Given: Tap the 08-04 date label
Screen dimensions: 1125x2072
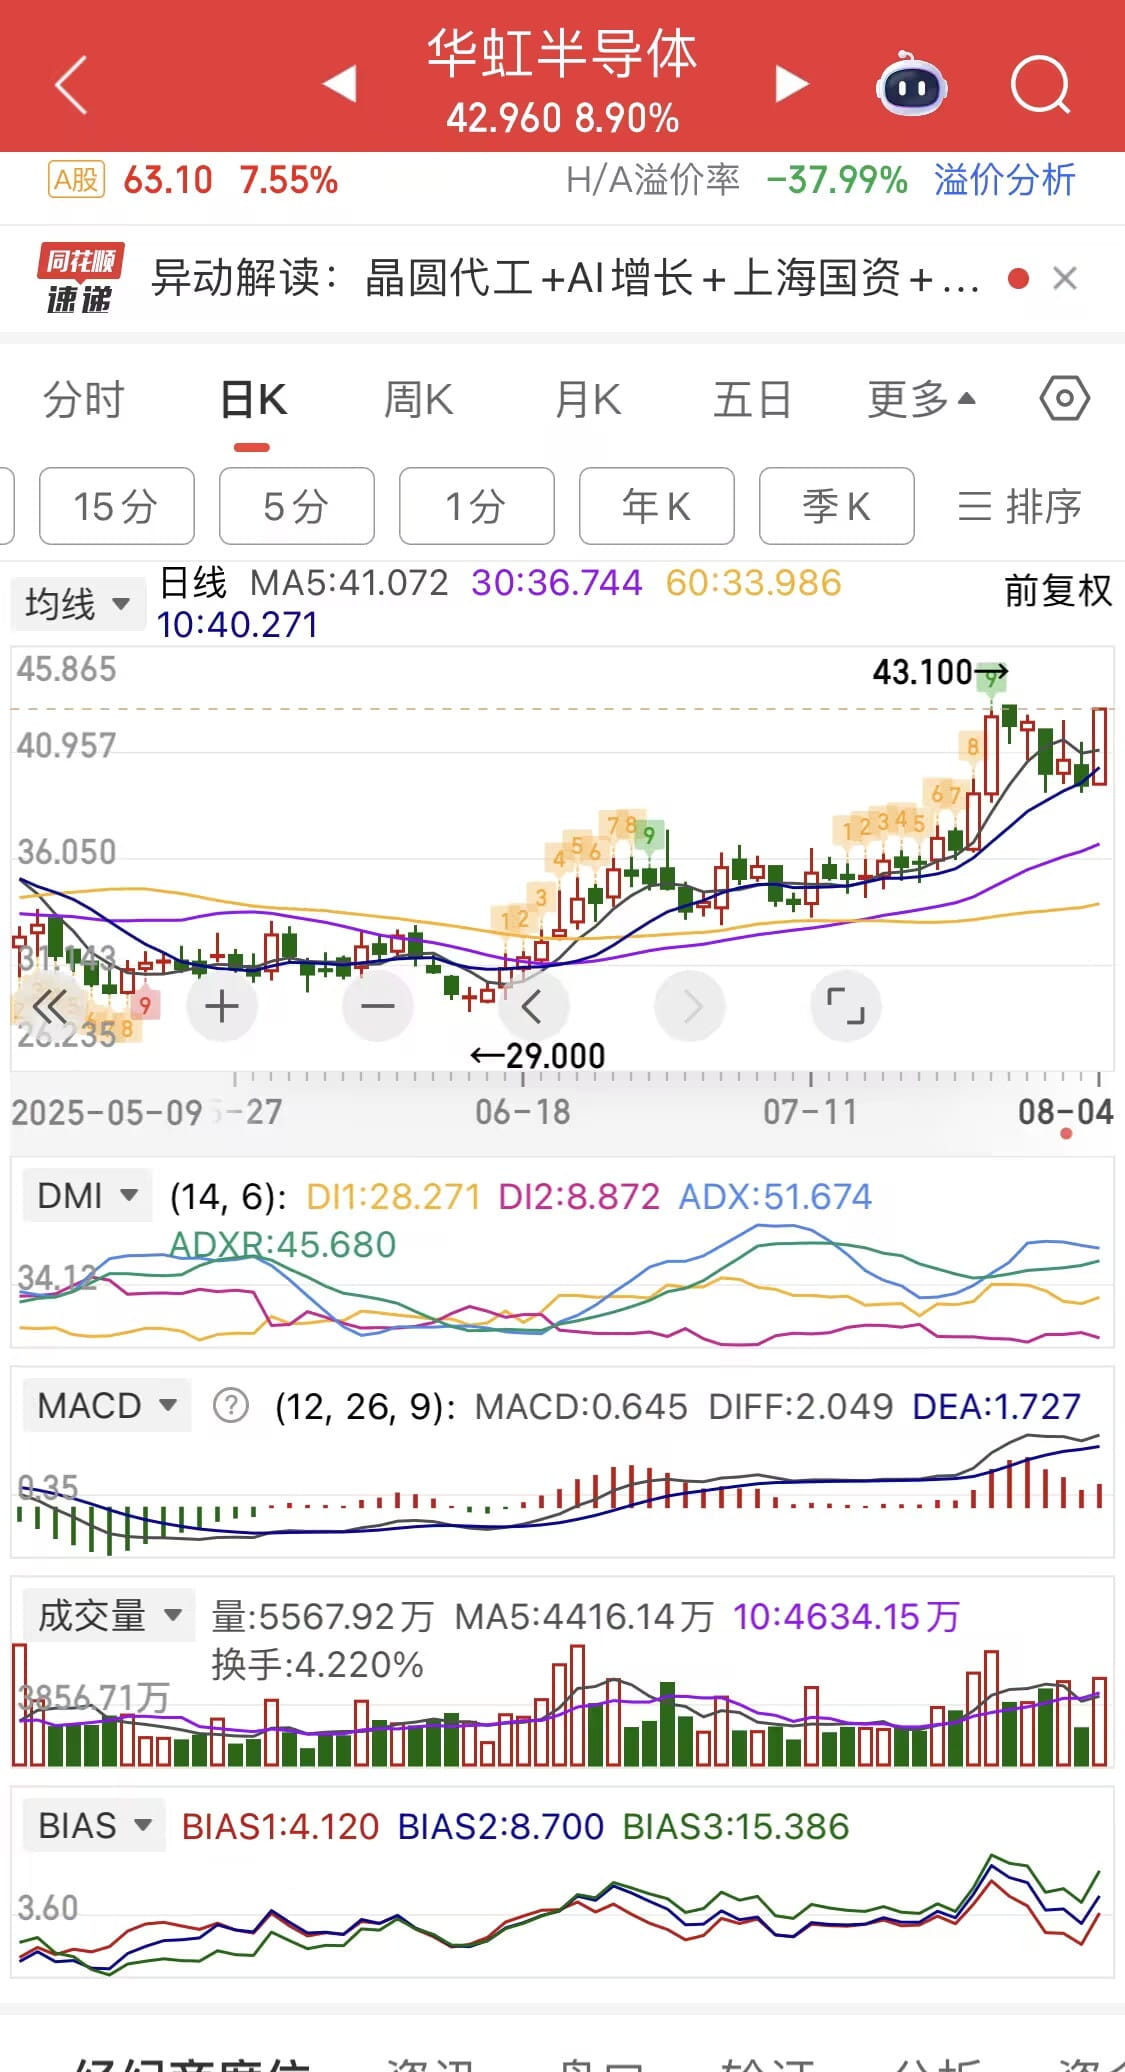Looking at the screenshot, I should [x=1065, y=1112].
